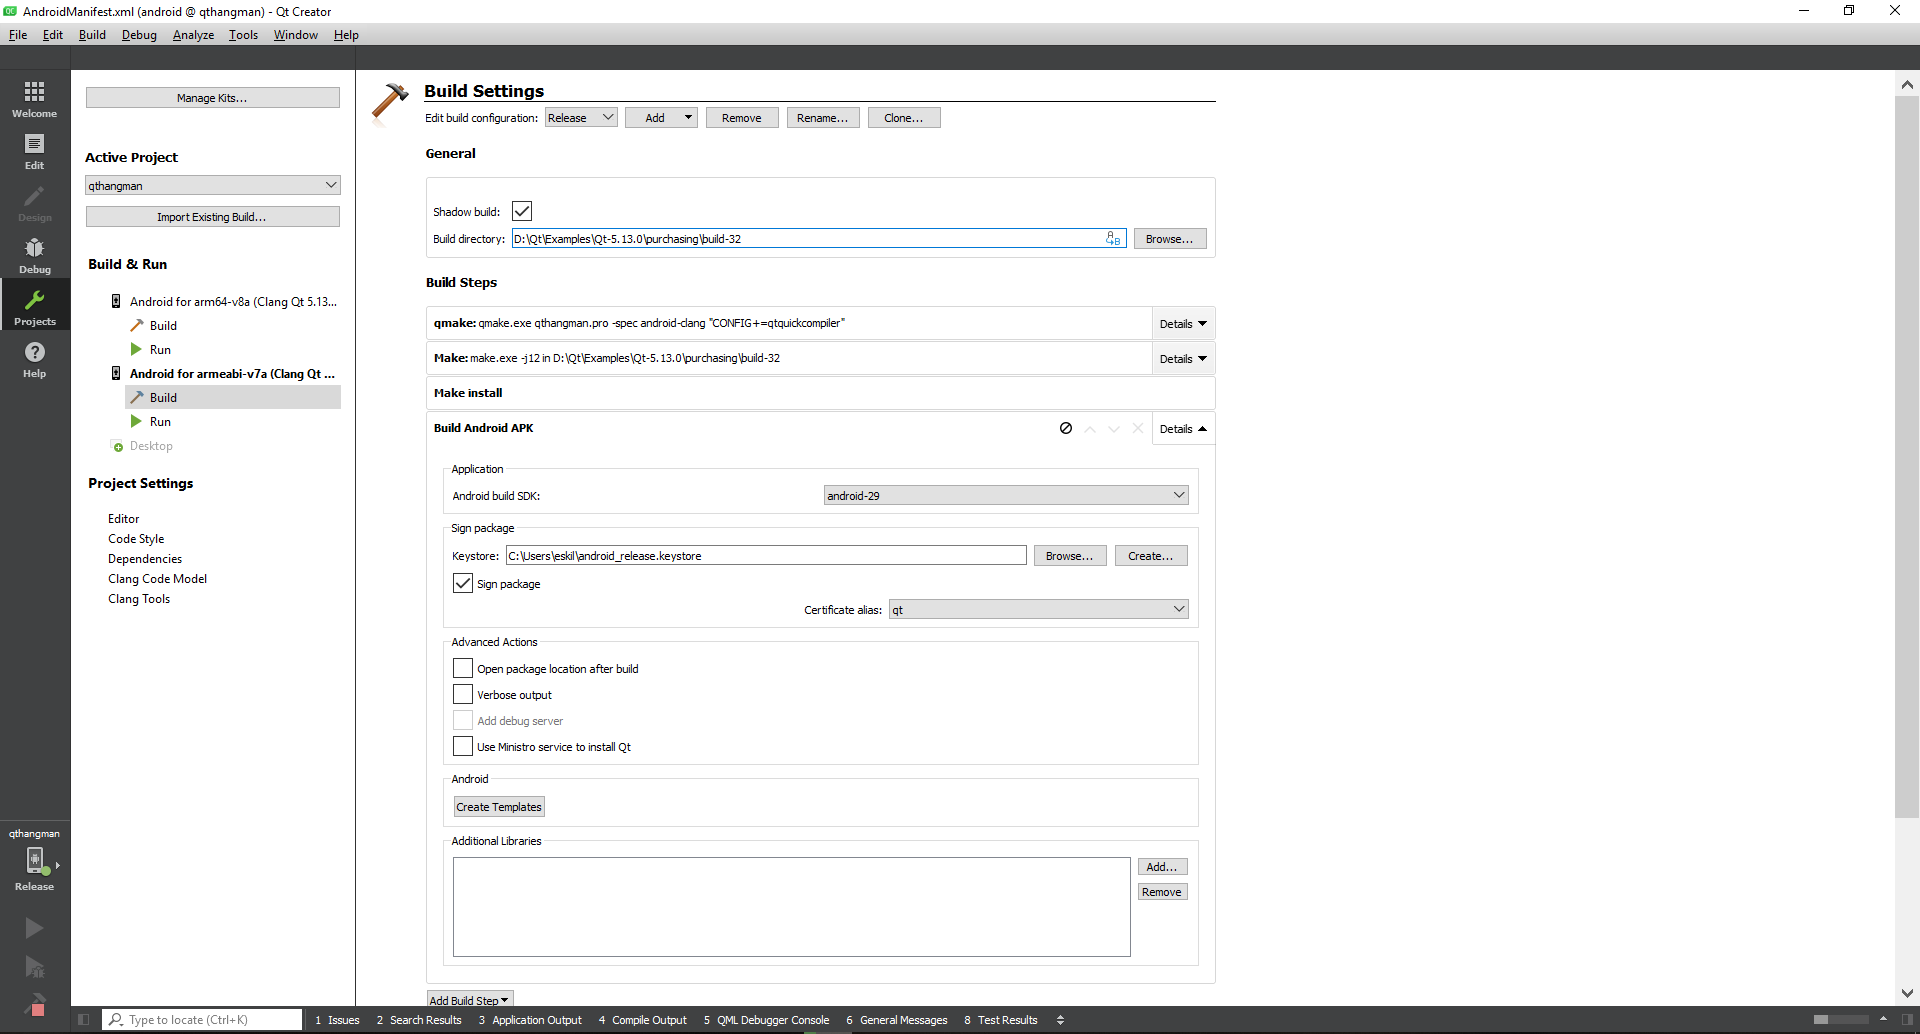Enable Use Ministro service to install Qt
The width and height of the screenshot is (1920, 1034).
click(x=463, y=746)
